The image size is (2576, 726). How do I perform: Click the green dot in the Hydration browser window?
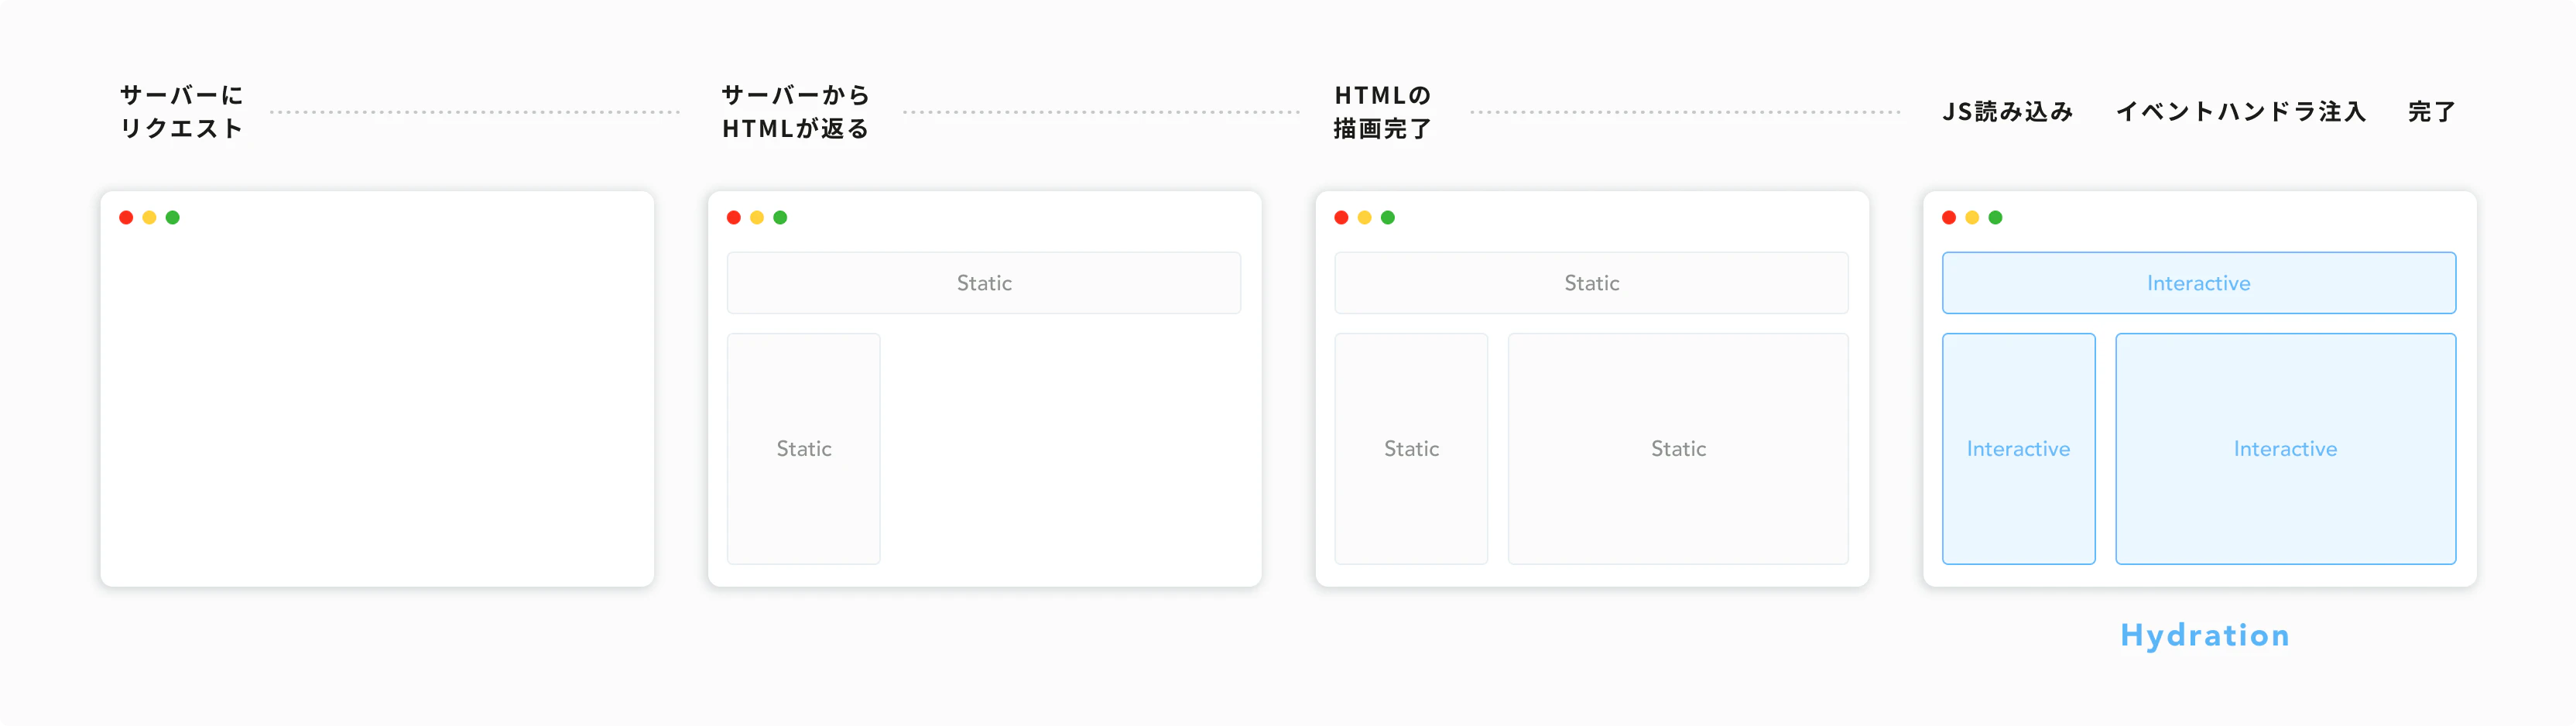pos(1996,217)
